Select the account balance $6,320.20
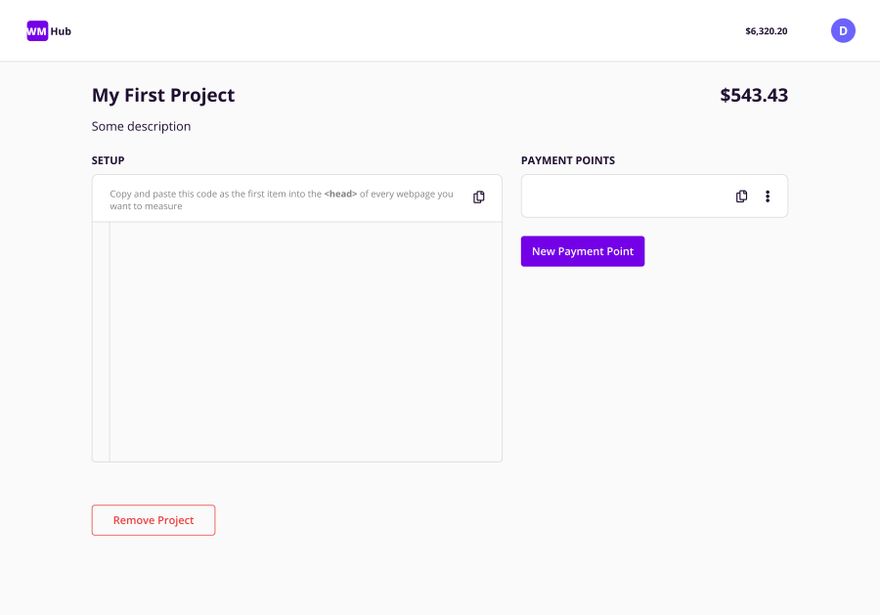The image size is (880, 615). pyautogui.click(x=766, y=31)
